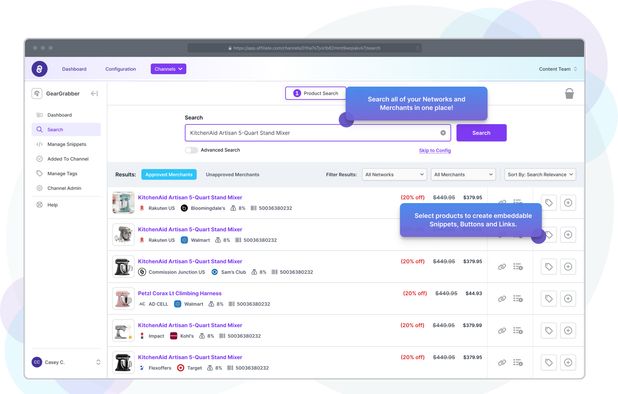
Task: Expand the All Merchants filter
Action: pos(464,175)
